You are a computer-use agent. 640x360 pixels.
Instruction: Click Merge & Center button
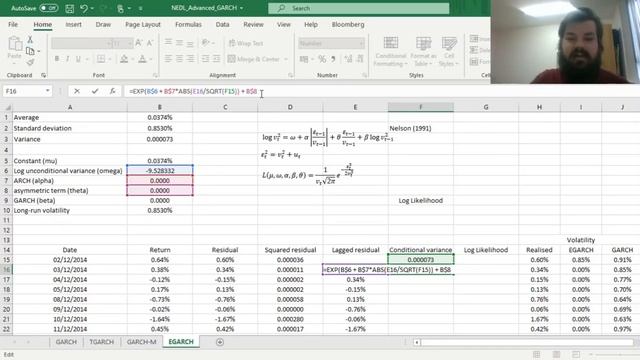(x=253, y=59)
